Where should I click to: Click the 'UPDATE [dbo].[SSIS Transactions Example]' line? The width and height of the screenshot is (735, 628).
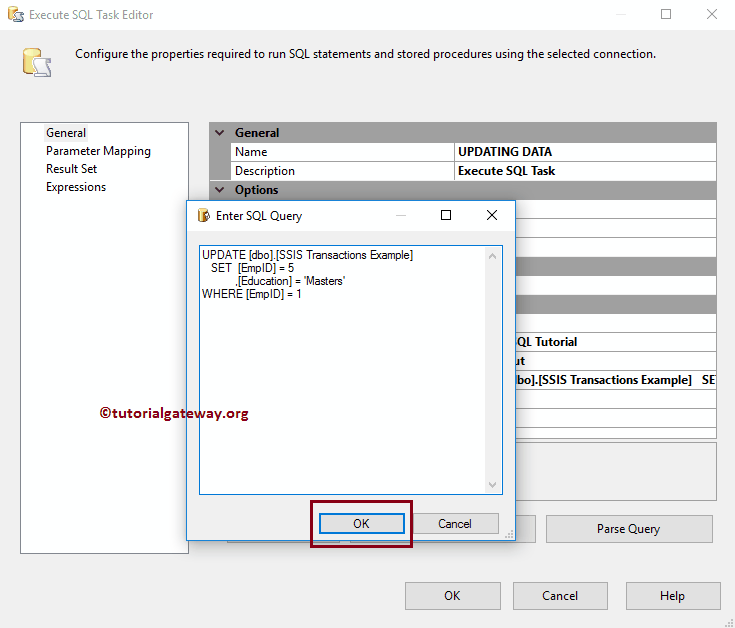pyautogui.click(x=308, y=255)
